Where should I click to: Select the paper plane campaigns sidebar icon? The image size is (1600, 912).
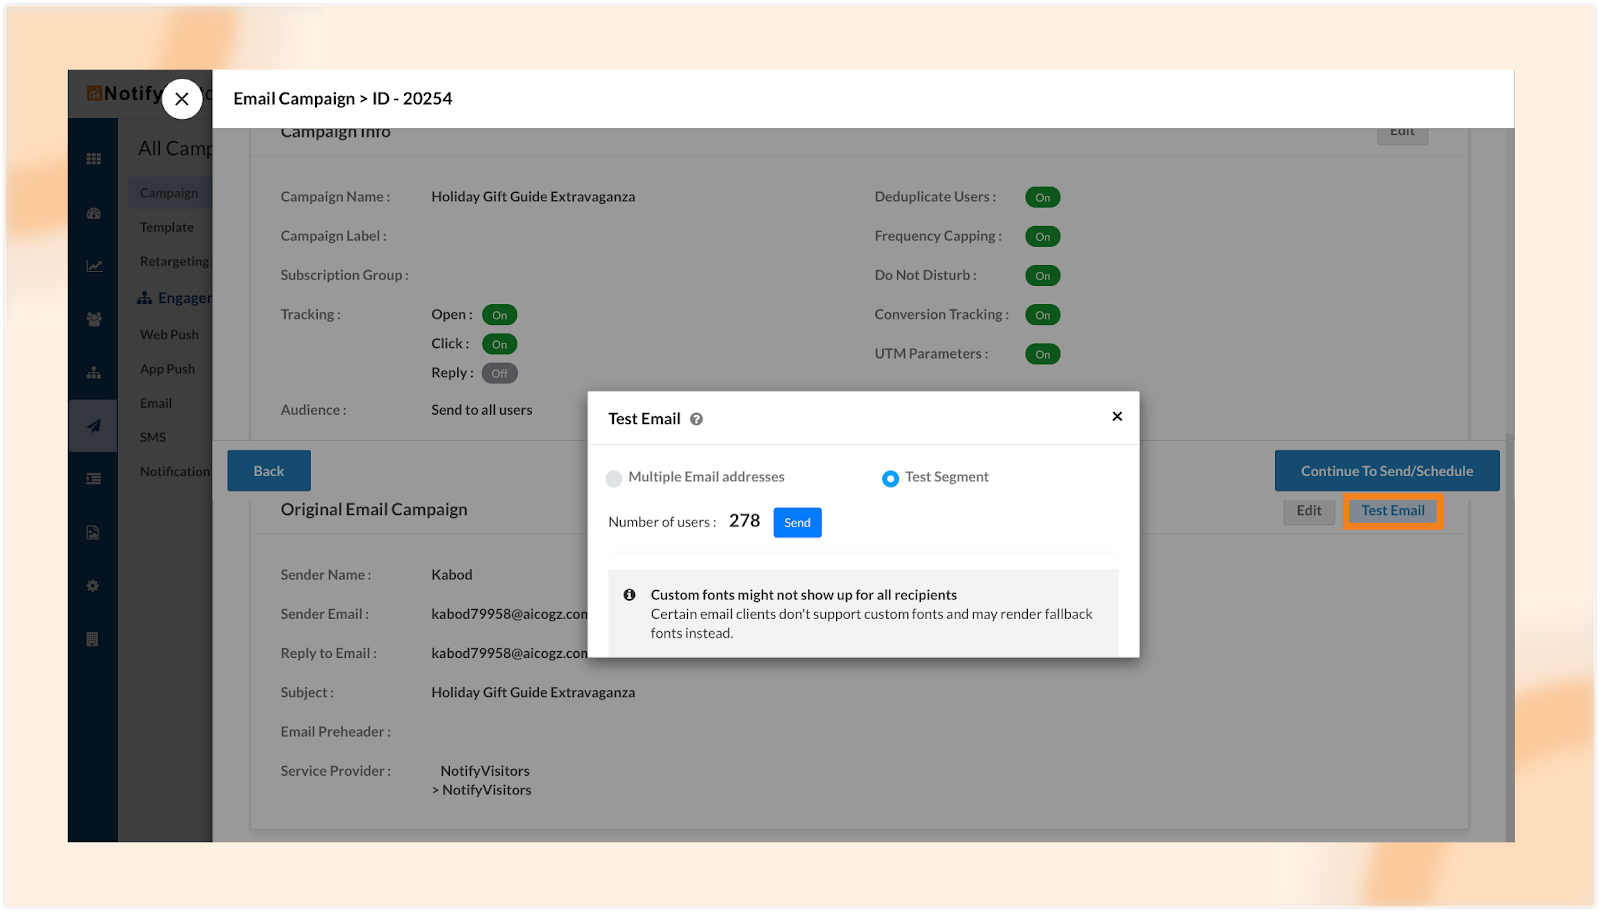click(x=94, y=426)
